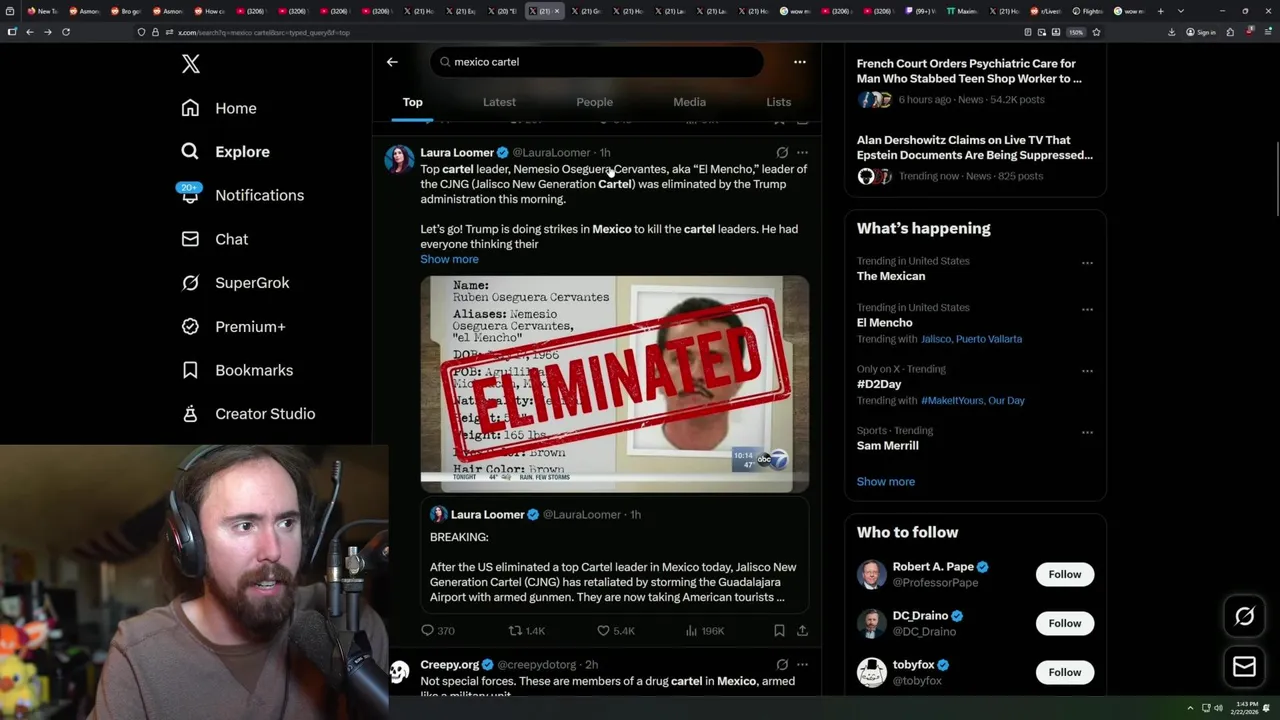Open Home in the sidebar
Screen dimensions: 1280x720
click(218, 108)
